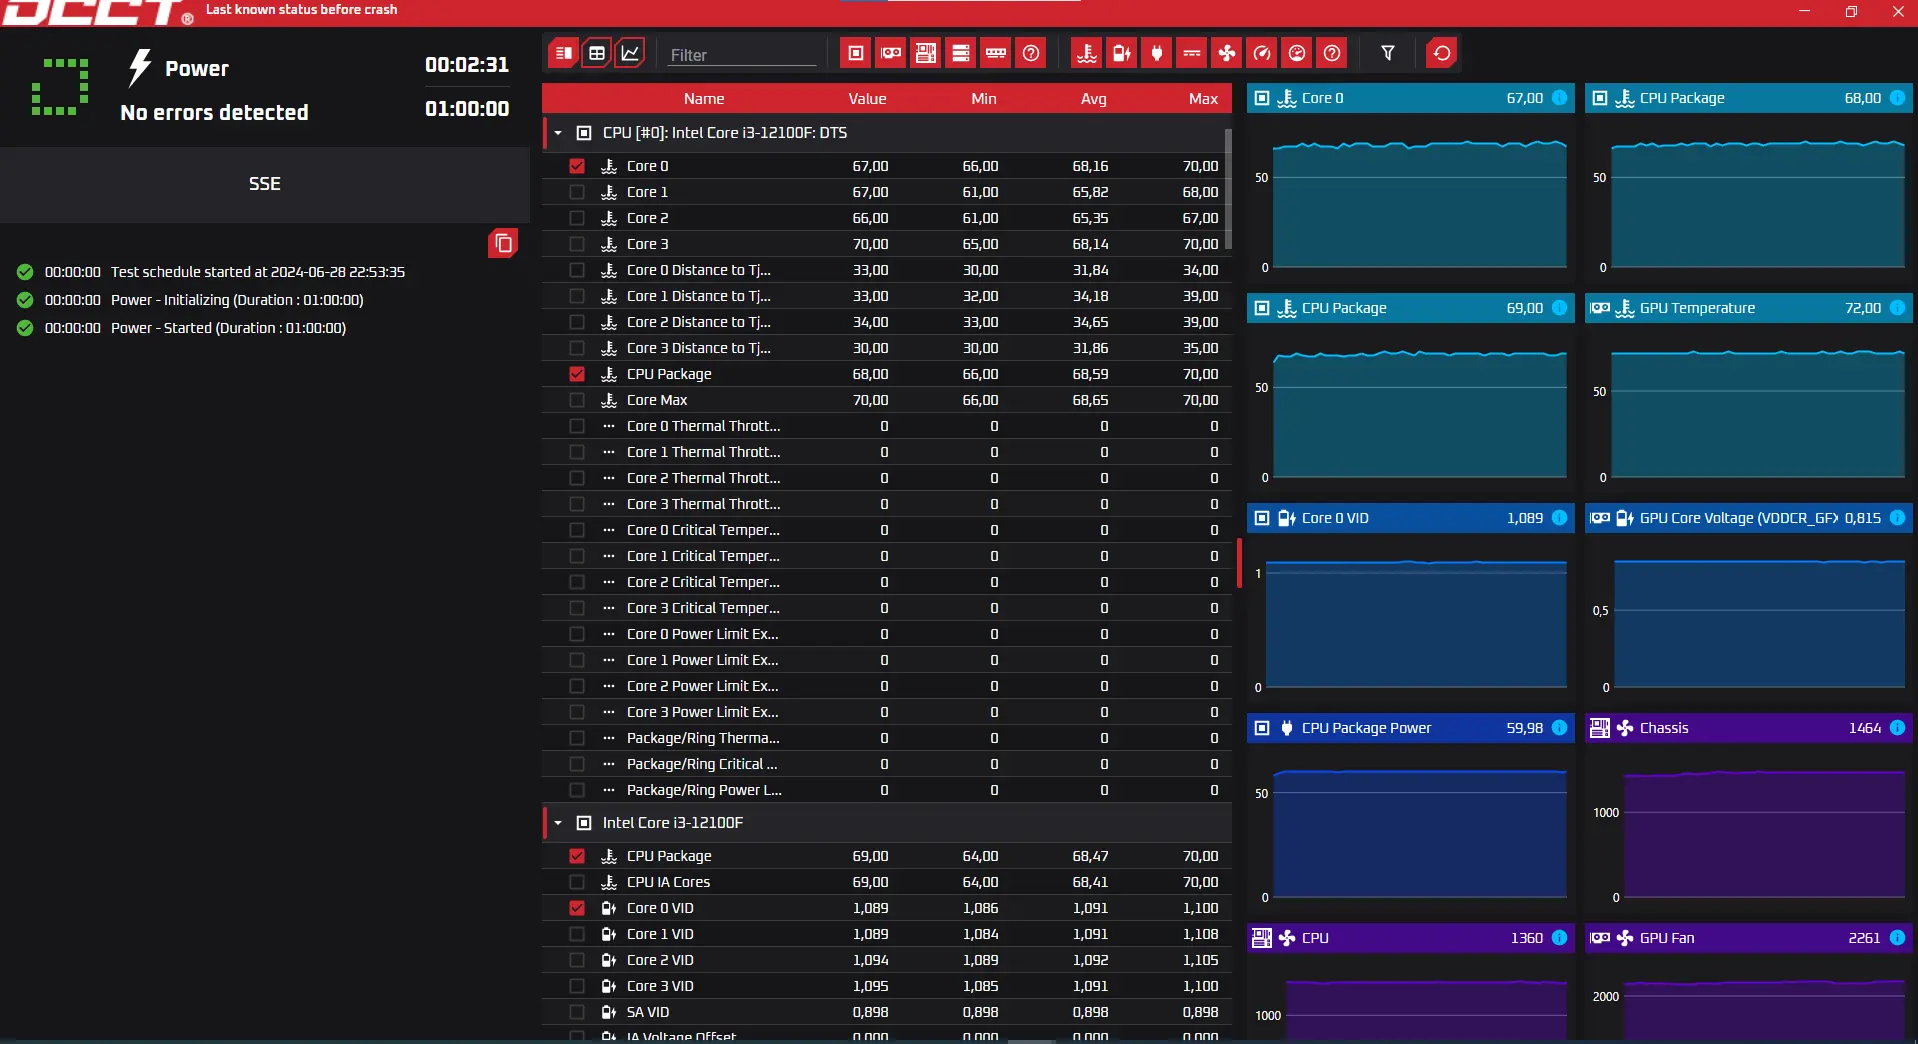Open info for the Chassis fan graph
This screenshot has height=1044, width=1918.
coord(1897,728)
